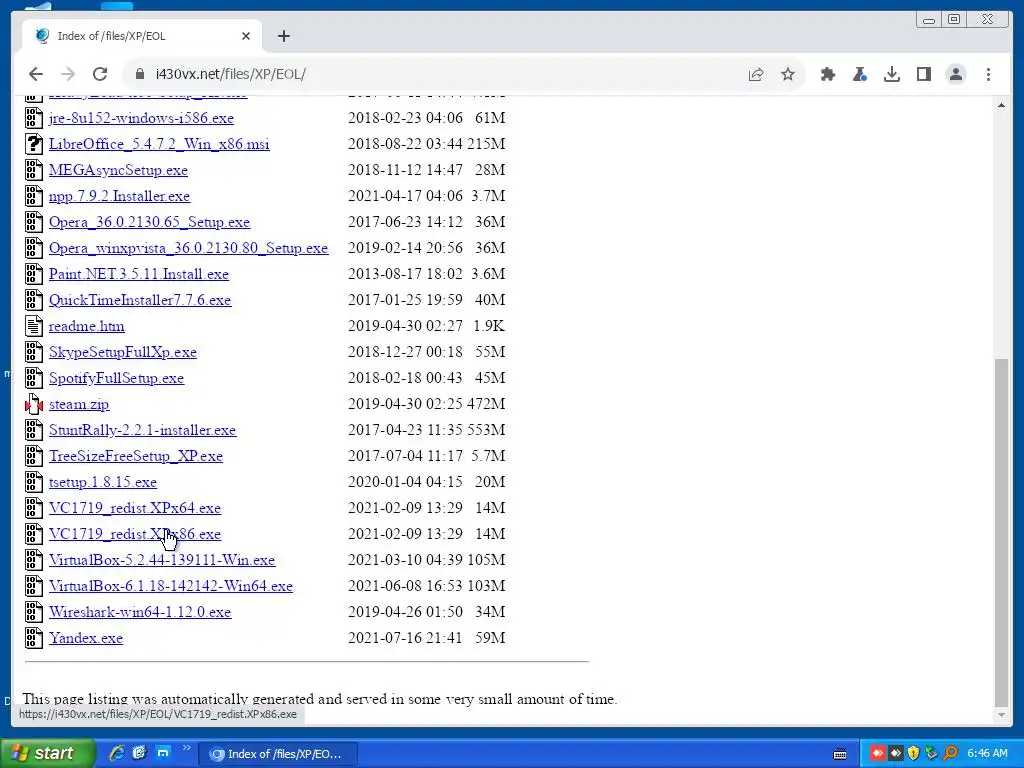
Task: Open the readme.htm link
Action: coord(86,326)
